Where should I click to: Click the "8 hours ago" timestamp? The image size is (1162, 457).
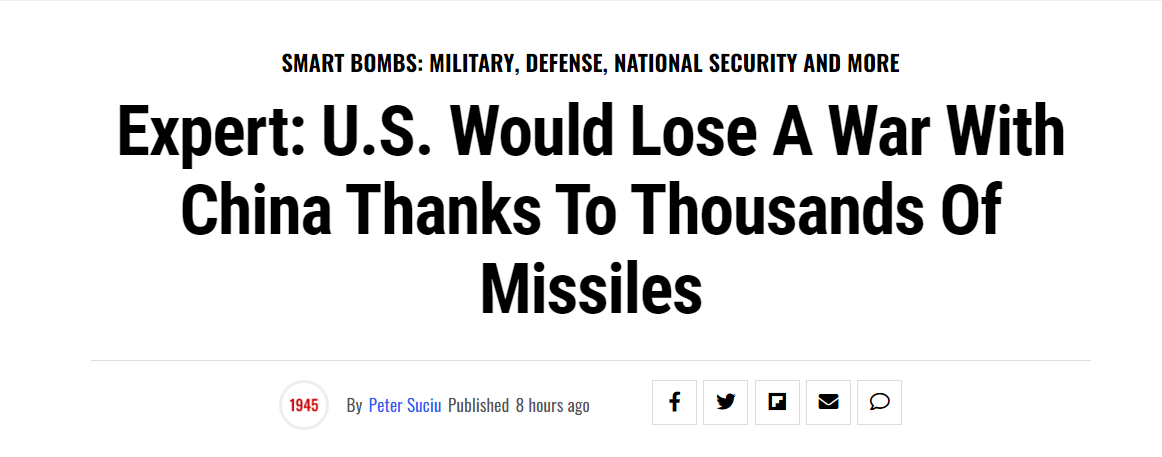(x=553, y=406)
